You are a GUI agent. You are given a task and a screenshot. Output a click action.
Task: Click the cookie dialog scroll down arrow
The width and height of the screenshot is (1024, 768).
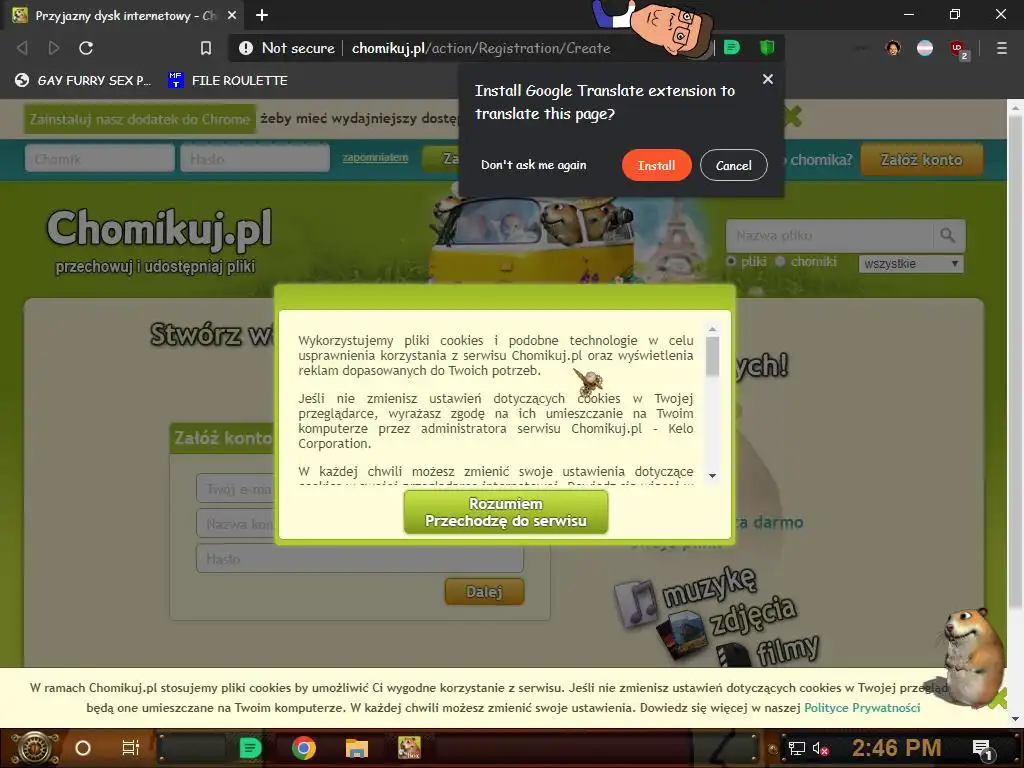712,476
